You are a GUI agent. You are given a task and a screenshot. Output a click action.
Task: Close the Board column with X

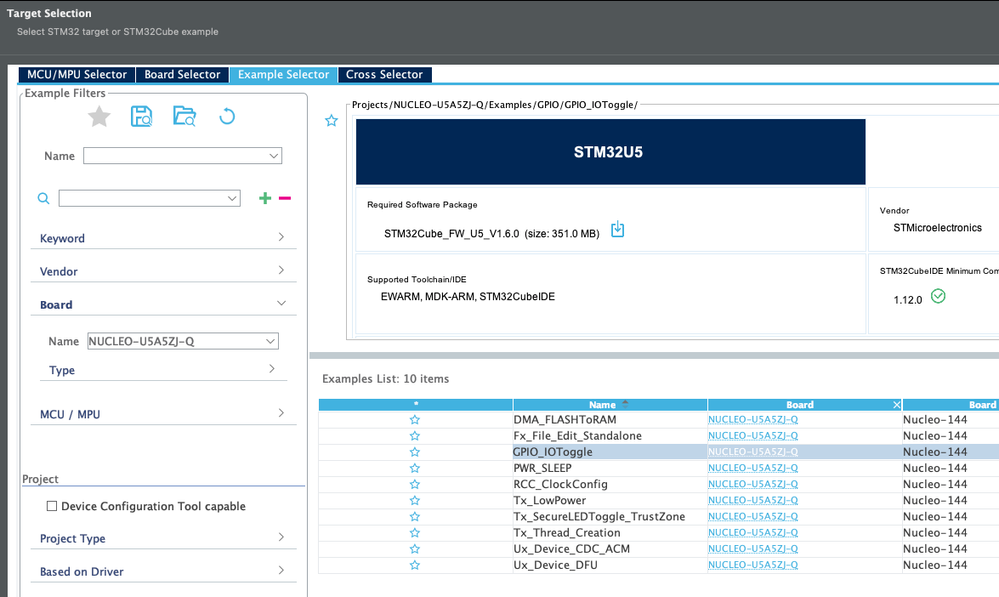896,405
